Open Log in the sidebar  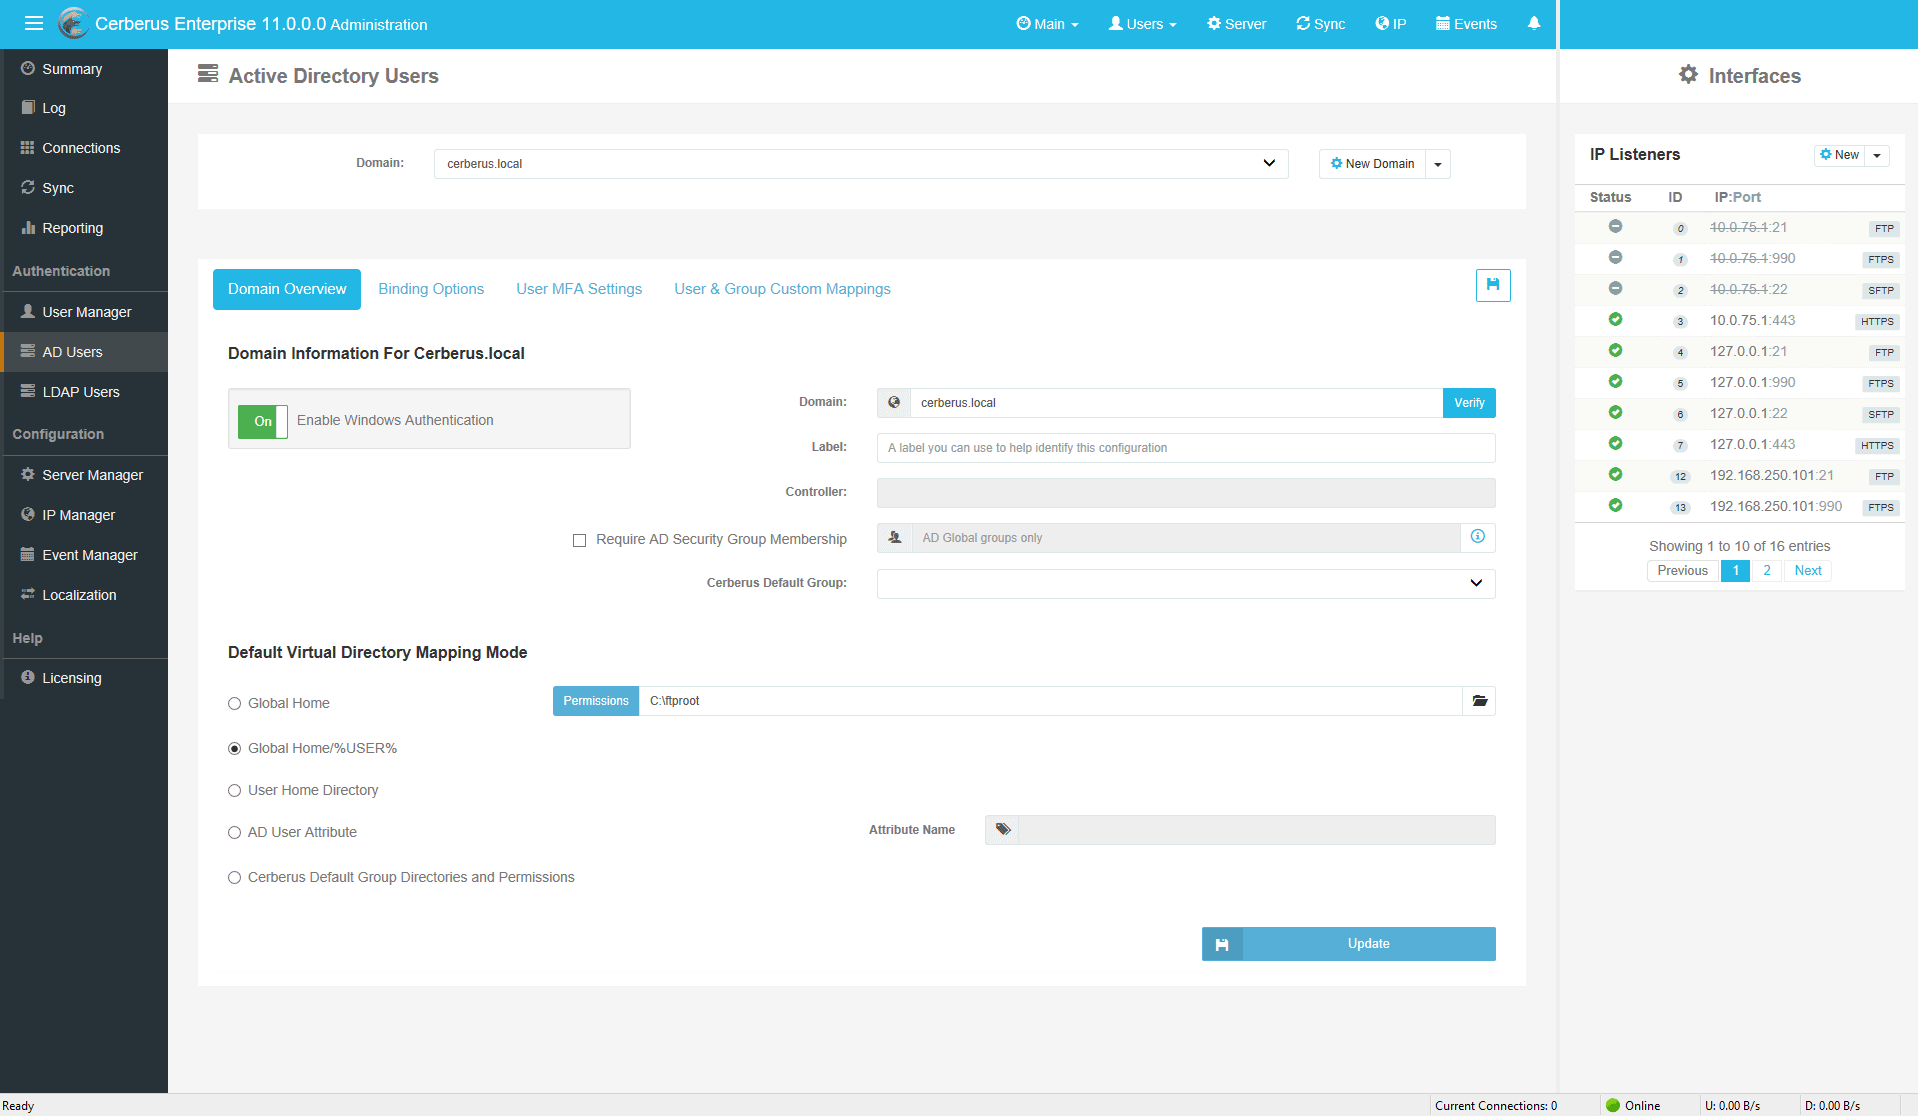pos(84,108)
